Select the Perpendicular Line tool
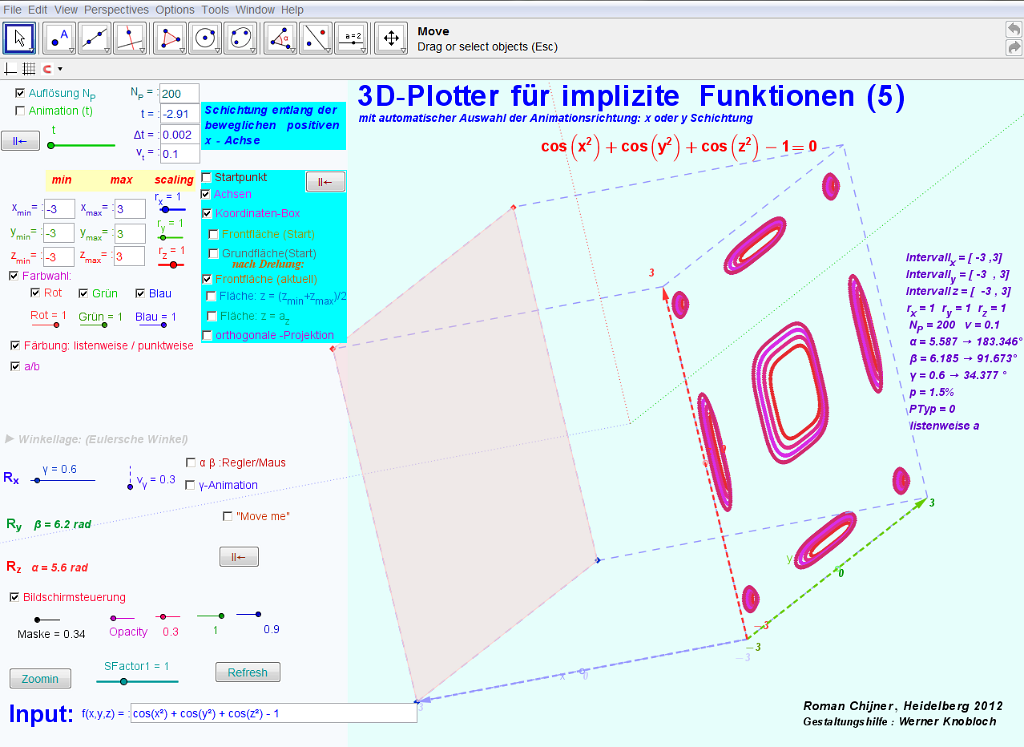The height and width of the screenshot is (747, 1024). click(x=131, y=38)
